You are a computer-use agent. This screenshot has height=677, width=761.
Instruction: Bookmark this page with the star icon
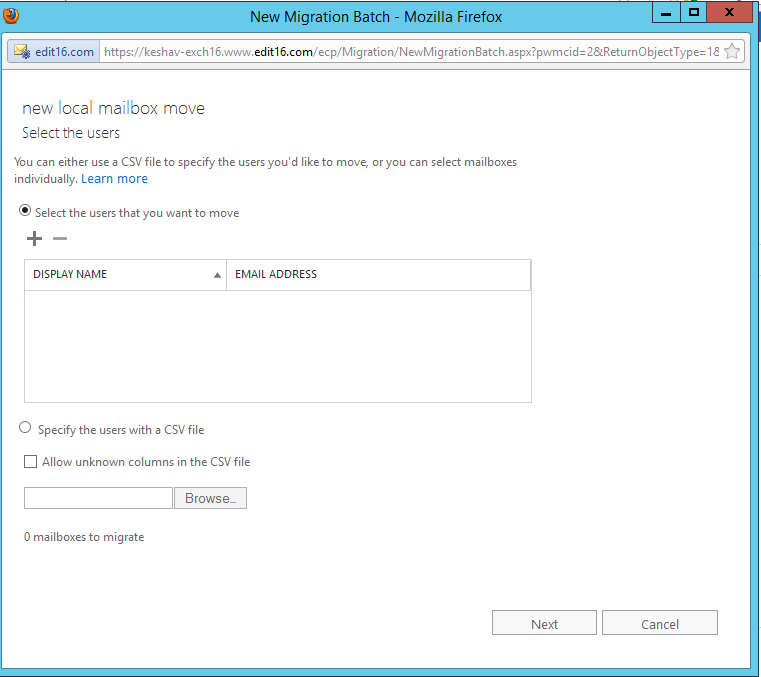point(732,51)
